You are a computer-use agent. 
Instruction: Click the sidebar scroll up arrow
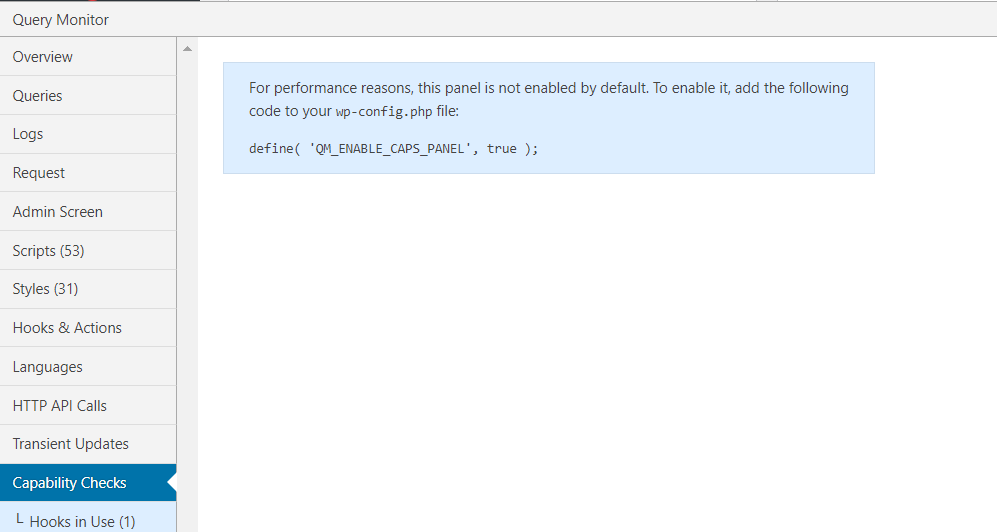pyautogui.click(x=188, y=49)
